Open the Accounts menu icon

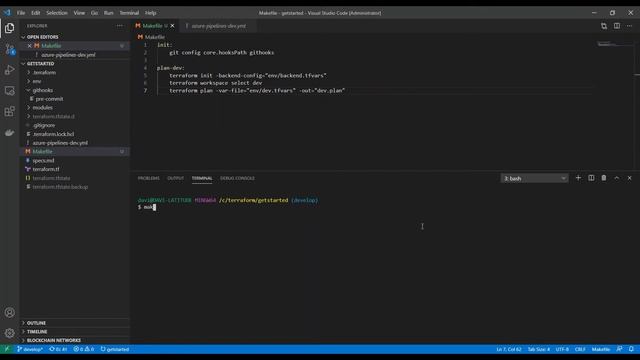9,313
